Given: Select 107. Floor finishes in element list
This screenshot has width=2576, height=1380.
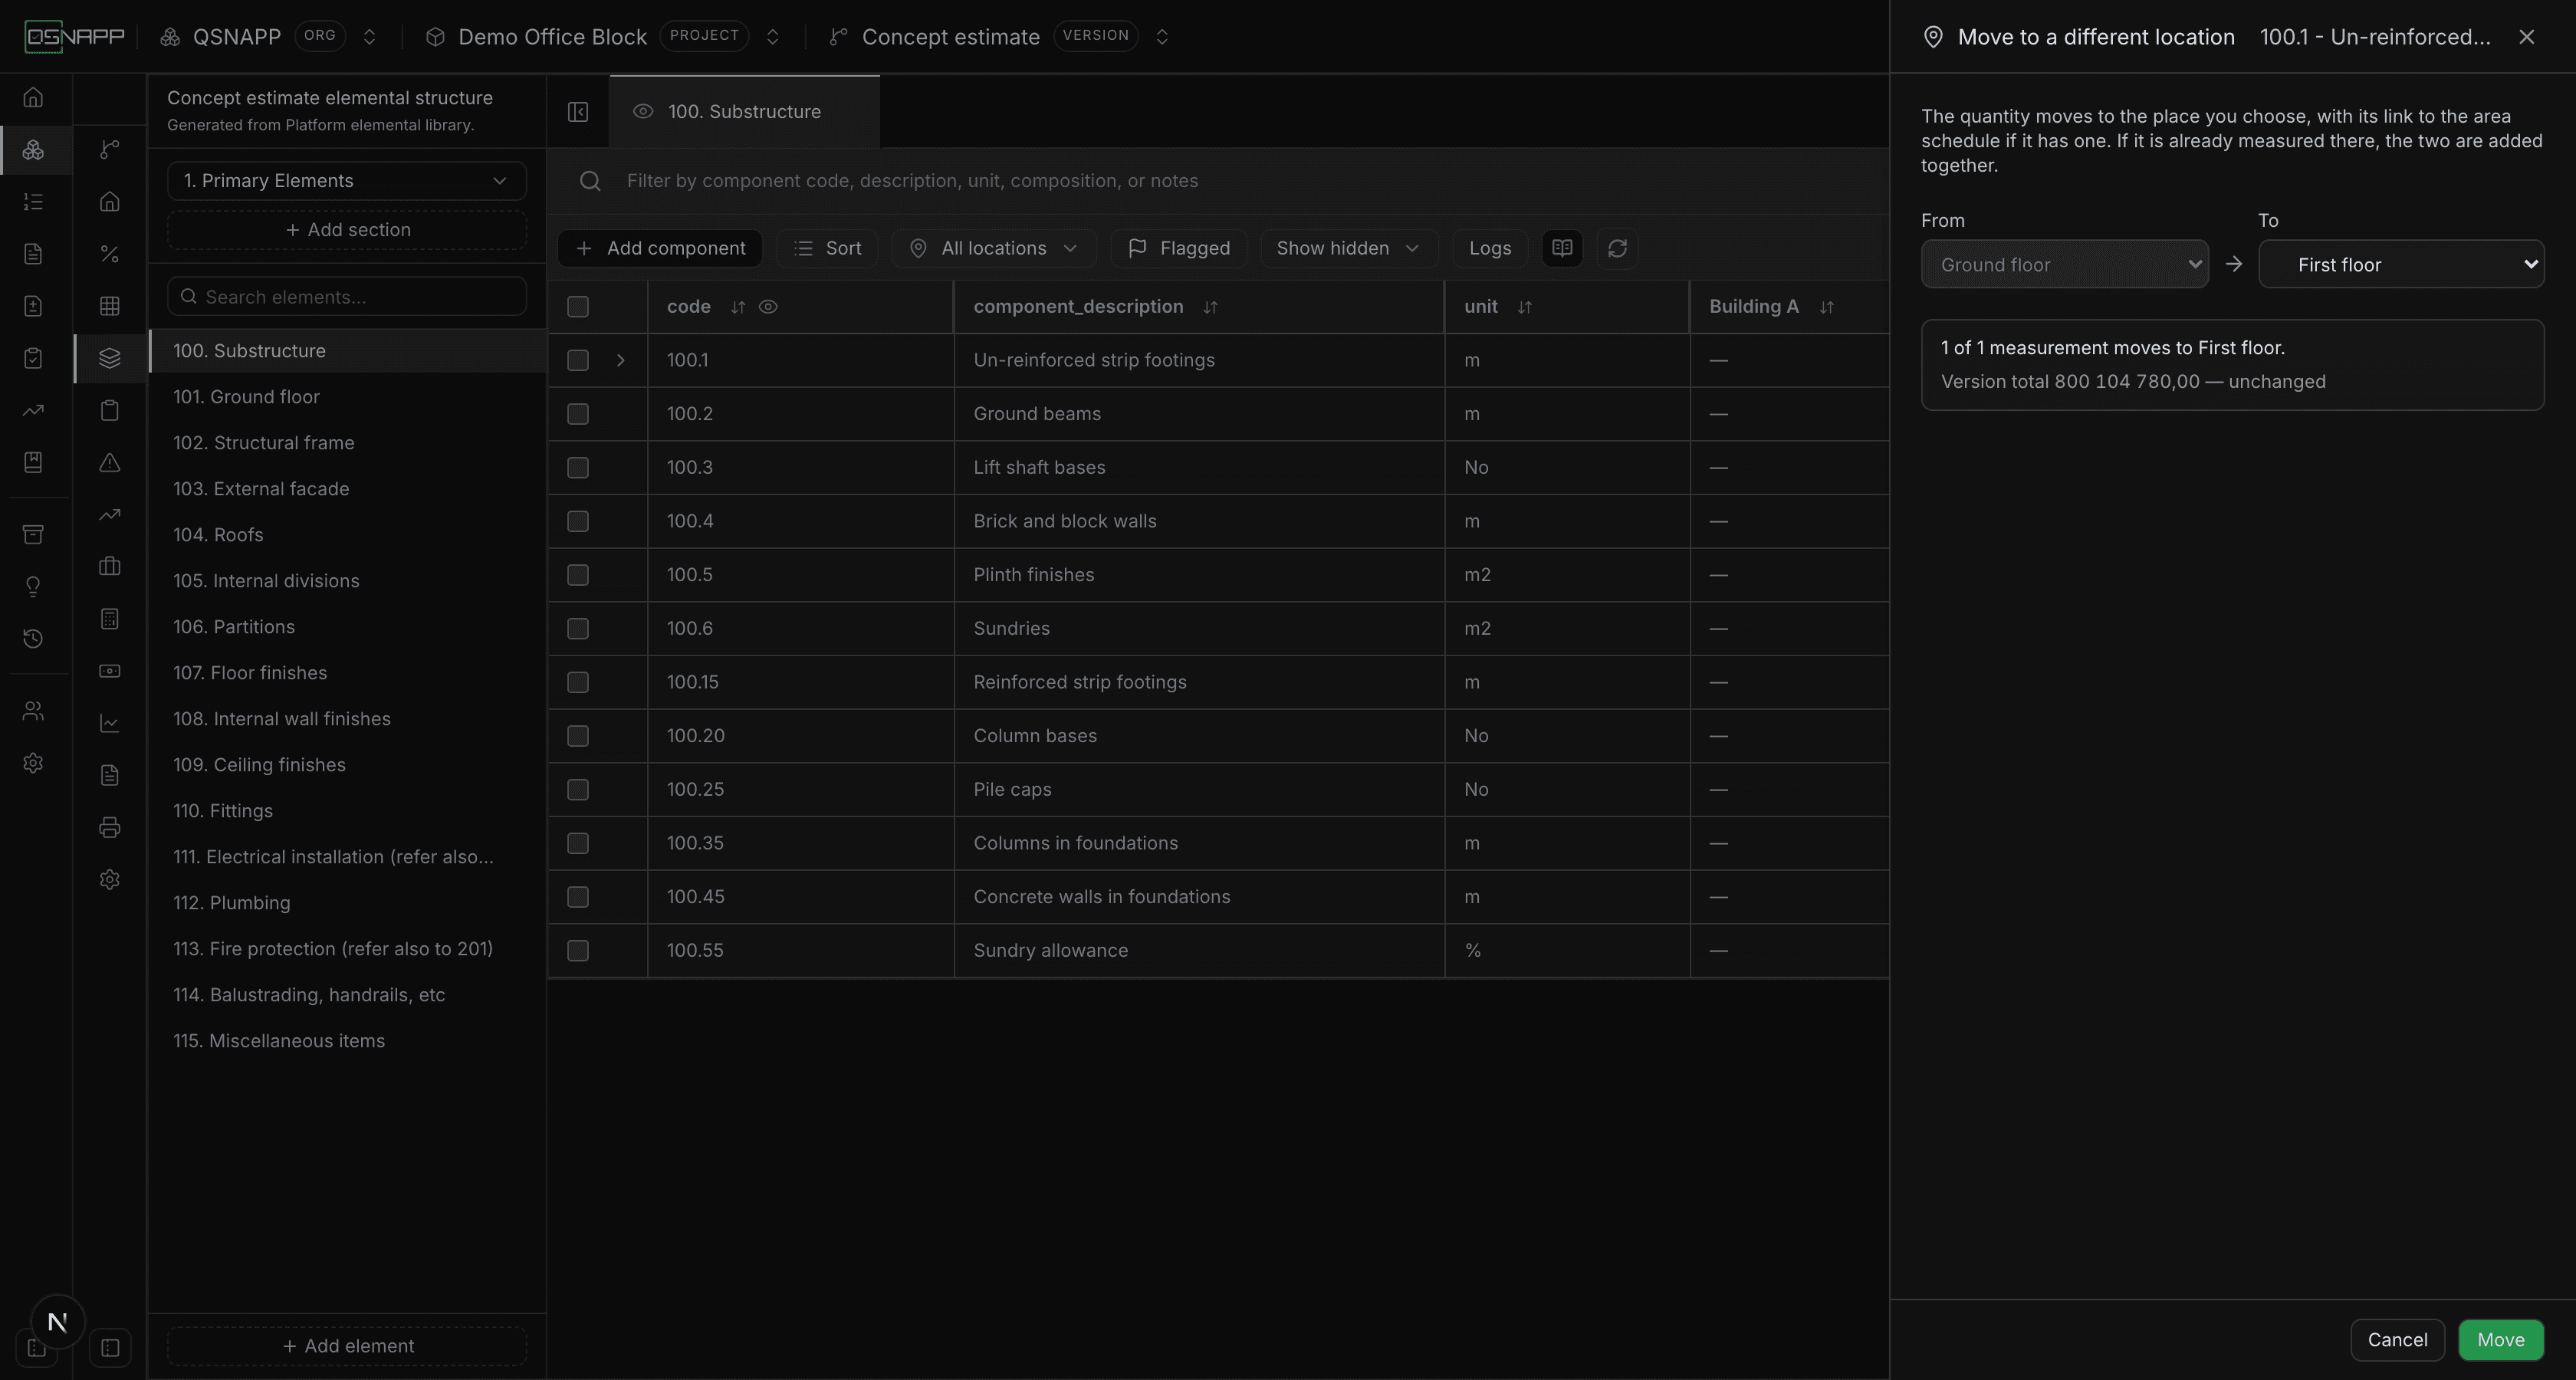Looking at the screenshot, I should (x=346, y=673).
